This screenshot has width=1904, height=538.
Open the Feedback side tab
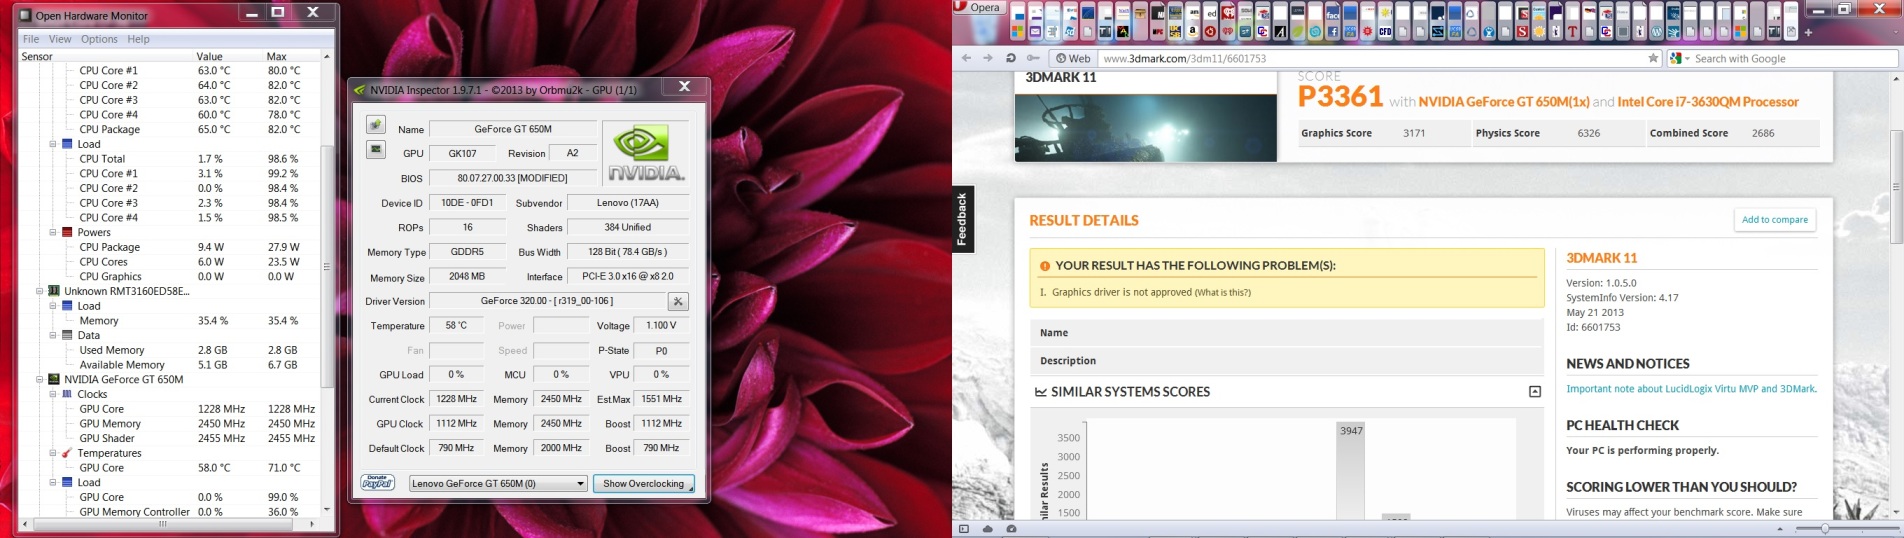point(962,219)
